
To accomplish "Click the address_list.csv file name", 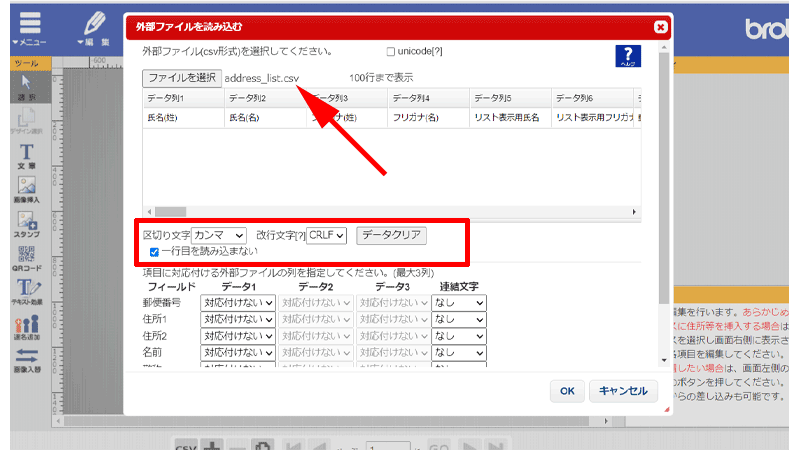I will pyautogui.click(x=262, y=79).
